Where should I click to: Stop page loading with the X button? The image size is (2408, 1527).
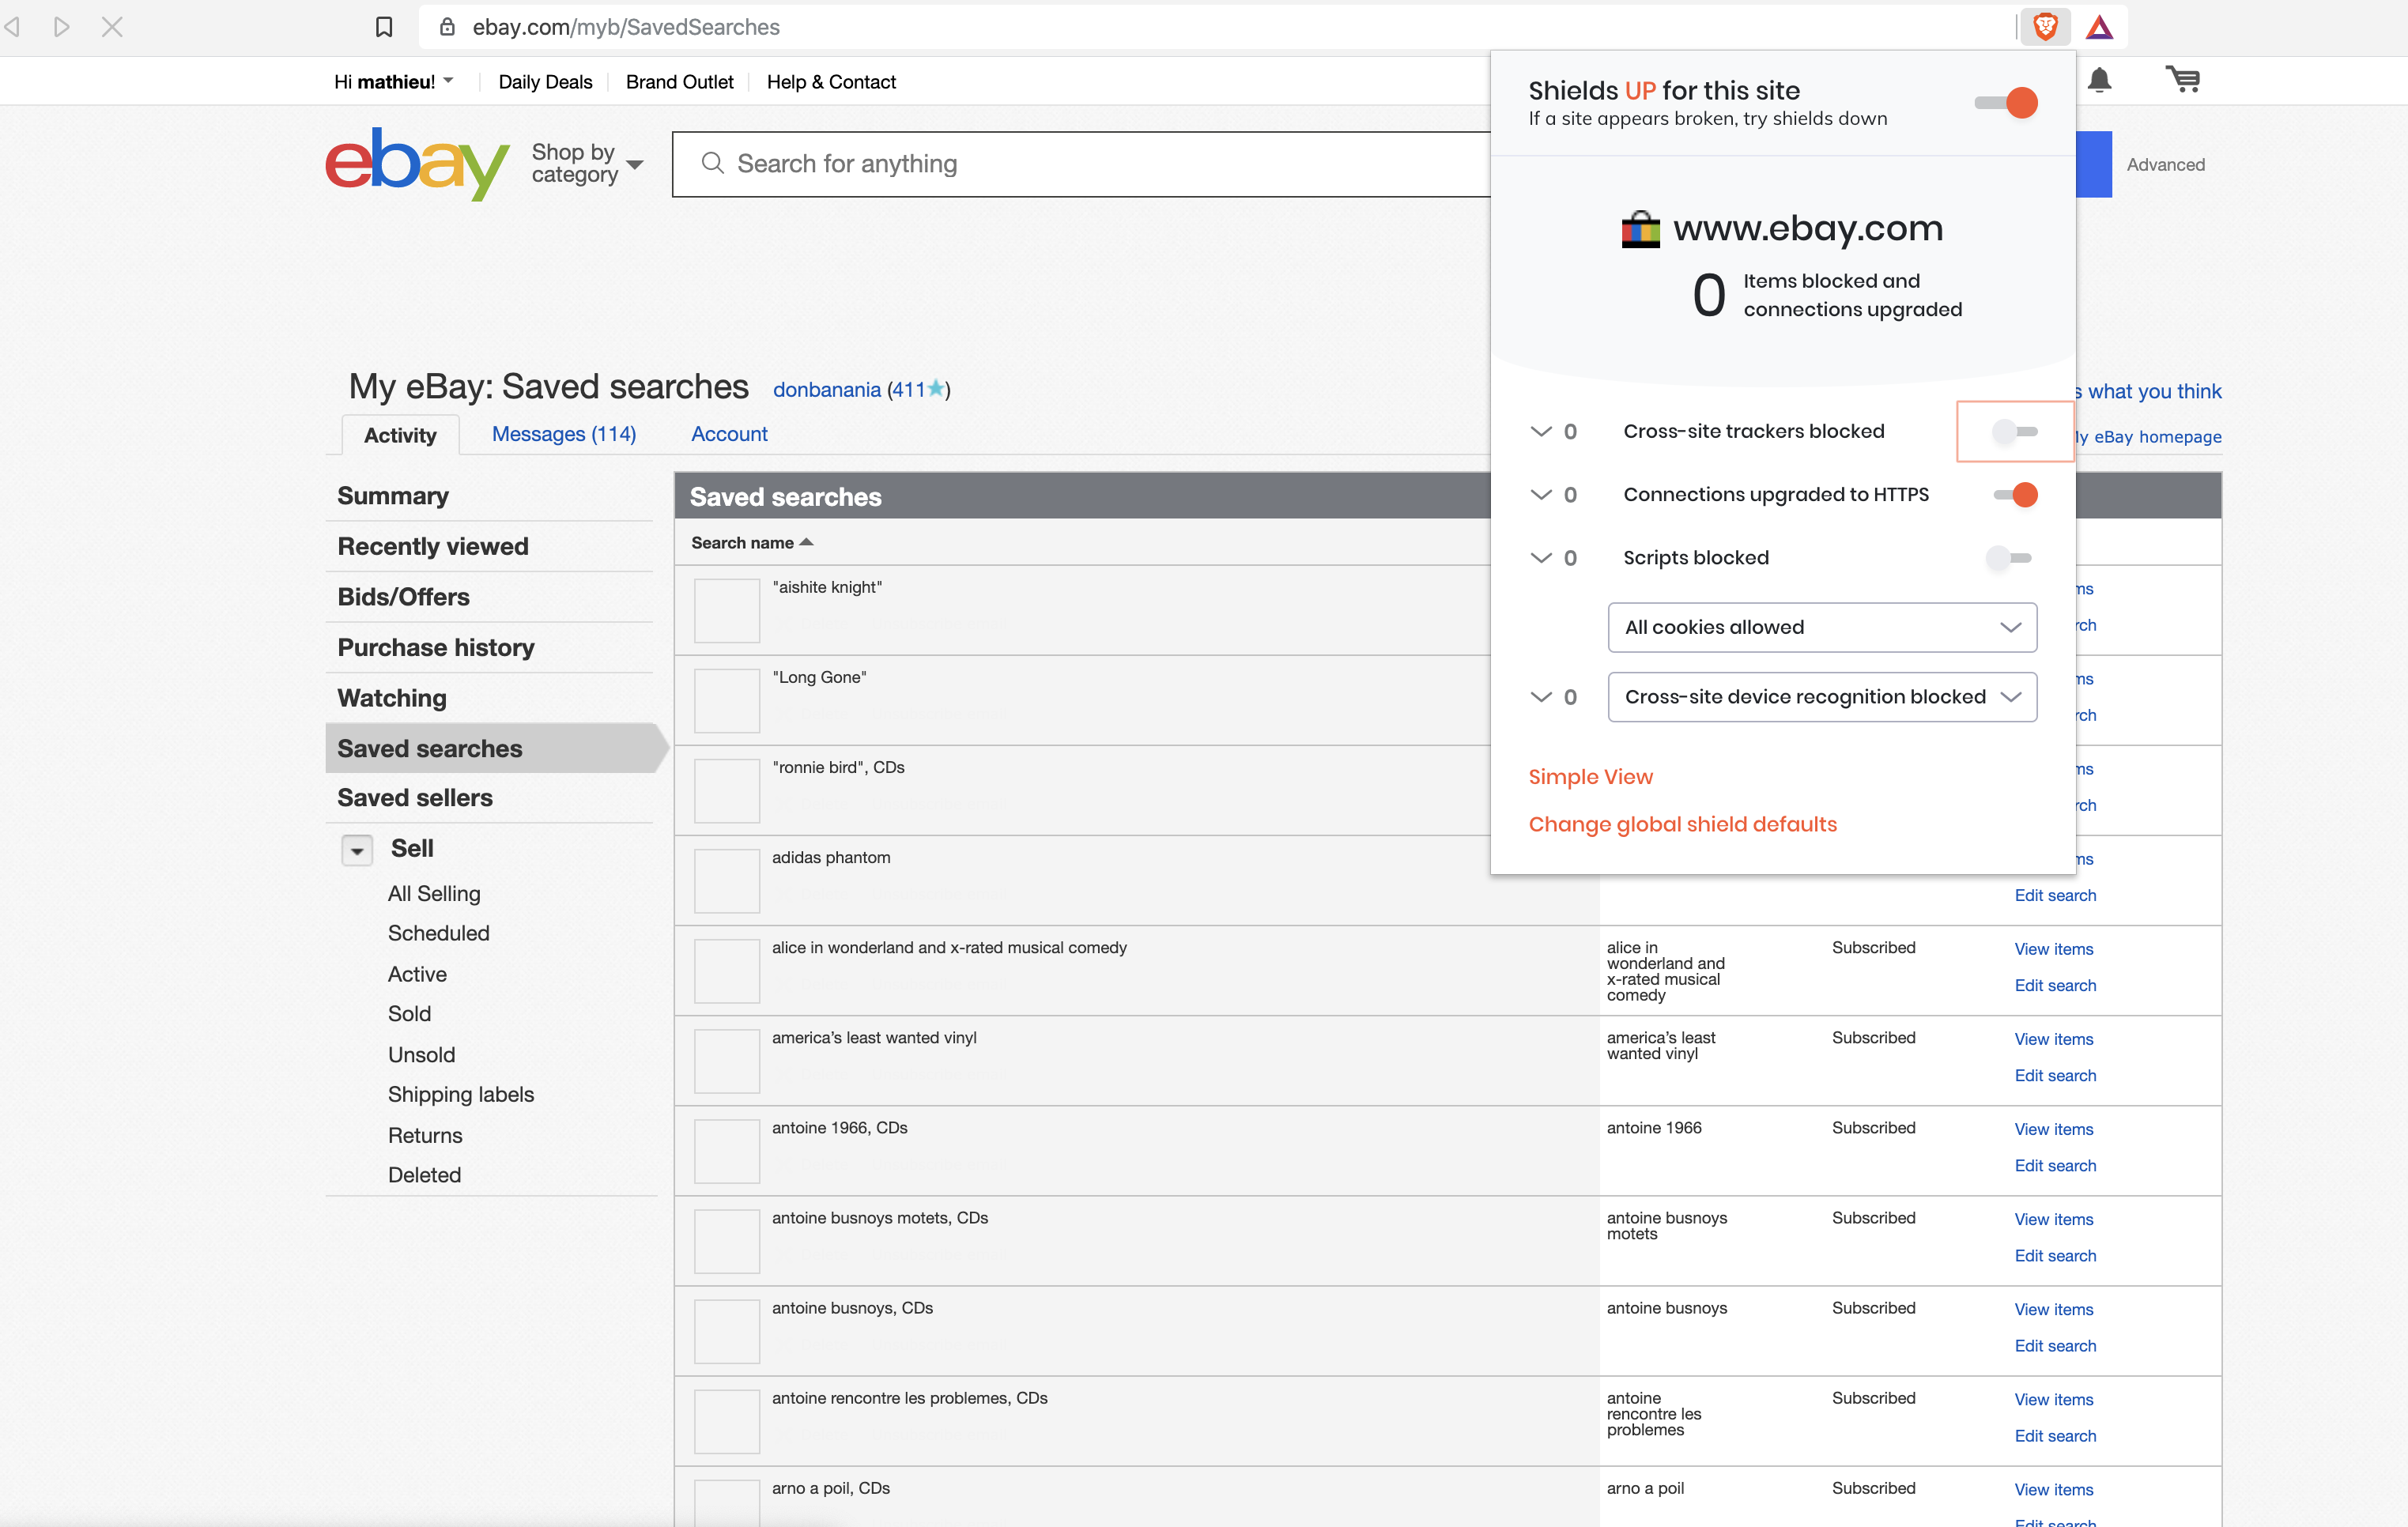click(x=112, y=27)
